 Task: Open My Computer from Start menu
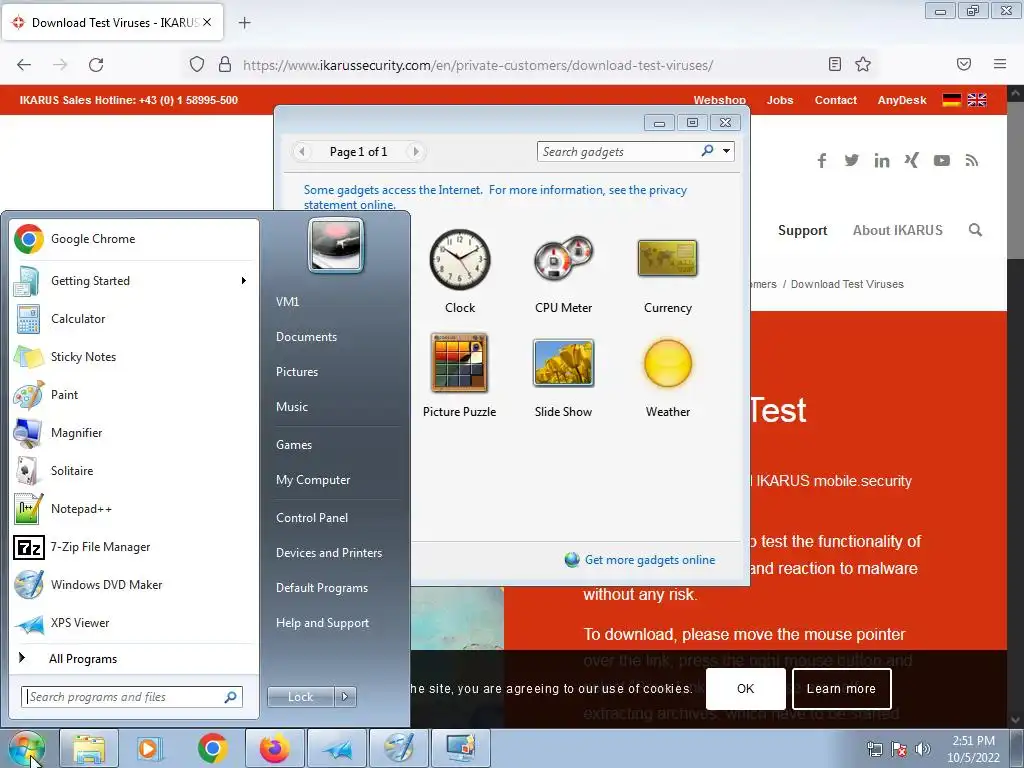pyautogui.click(x=313, y=480)
